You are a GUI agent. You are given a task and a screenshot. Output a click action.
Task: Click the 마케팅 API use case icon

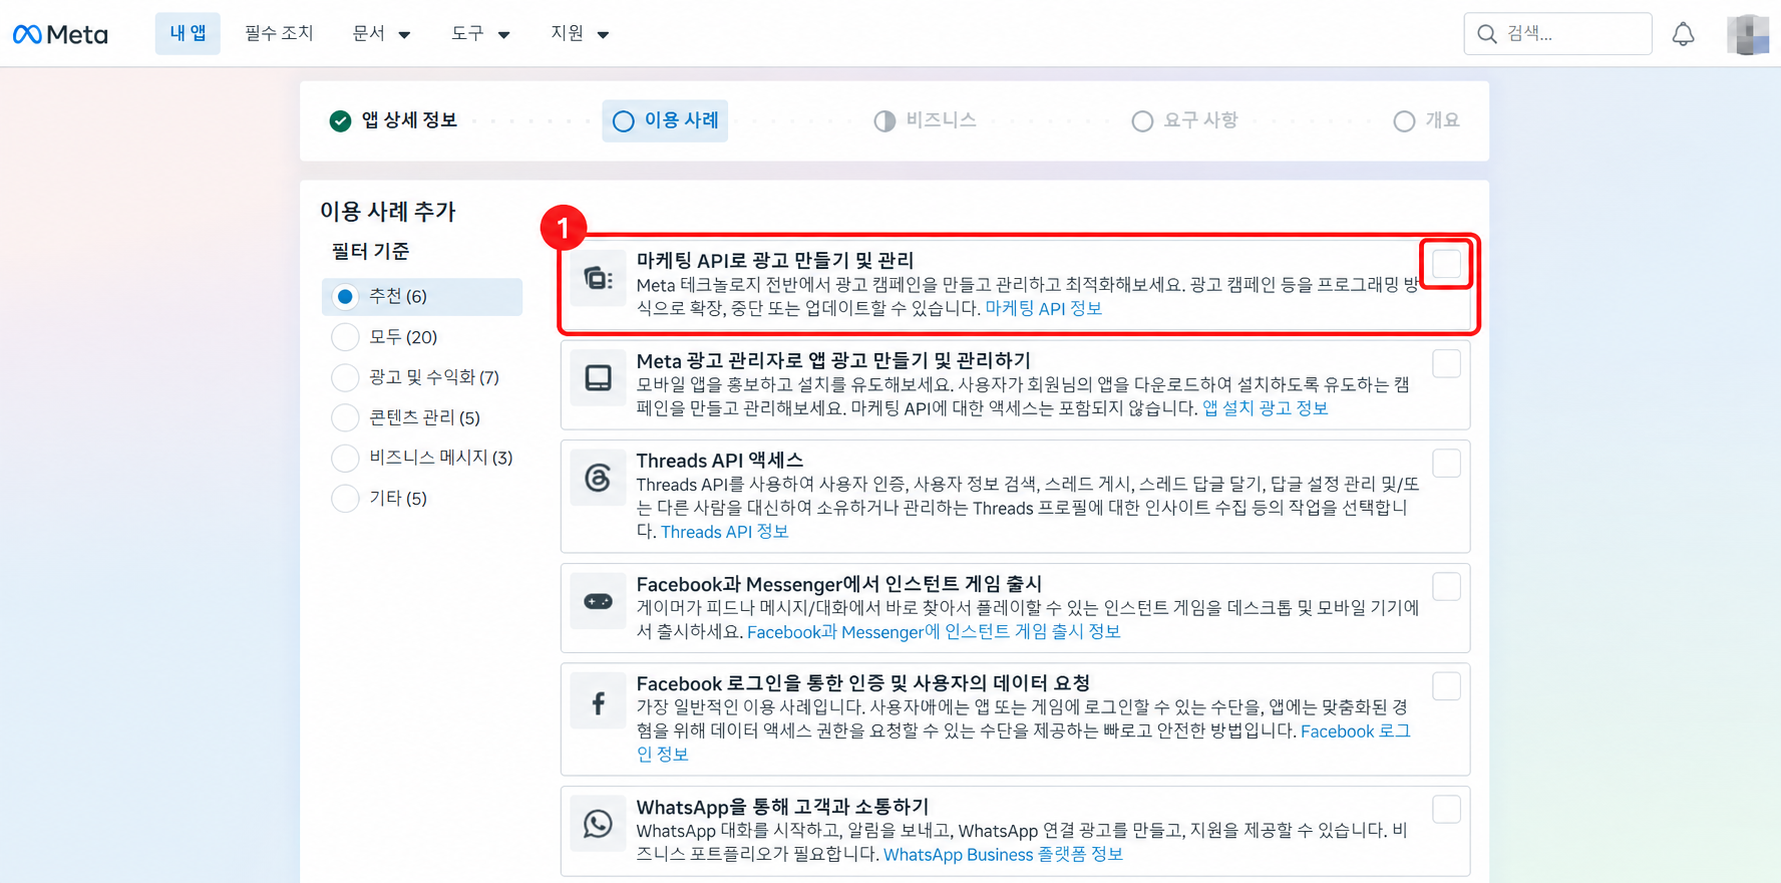tap(598, 278)
